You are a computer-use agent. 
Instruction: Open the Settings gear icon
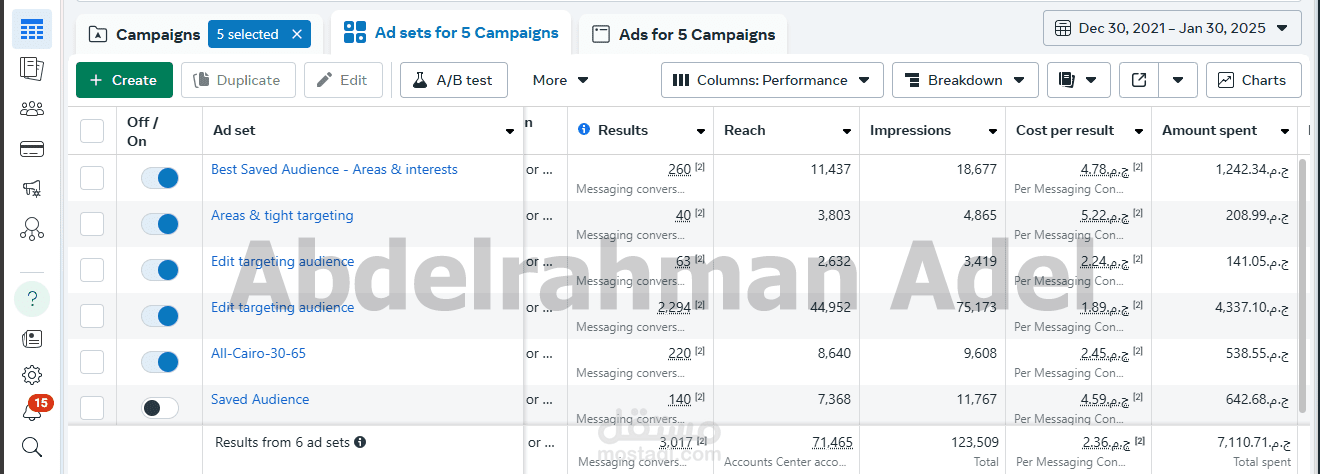point(32,375)
